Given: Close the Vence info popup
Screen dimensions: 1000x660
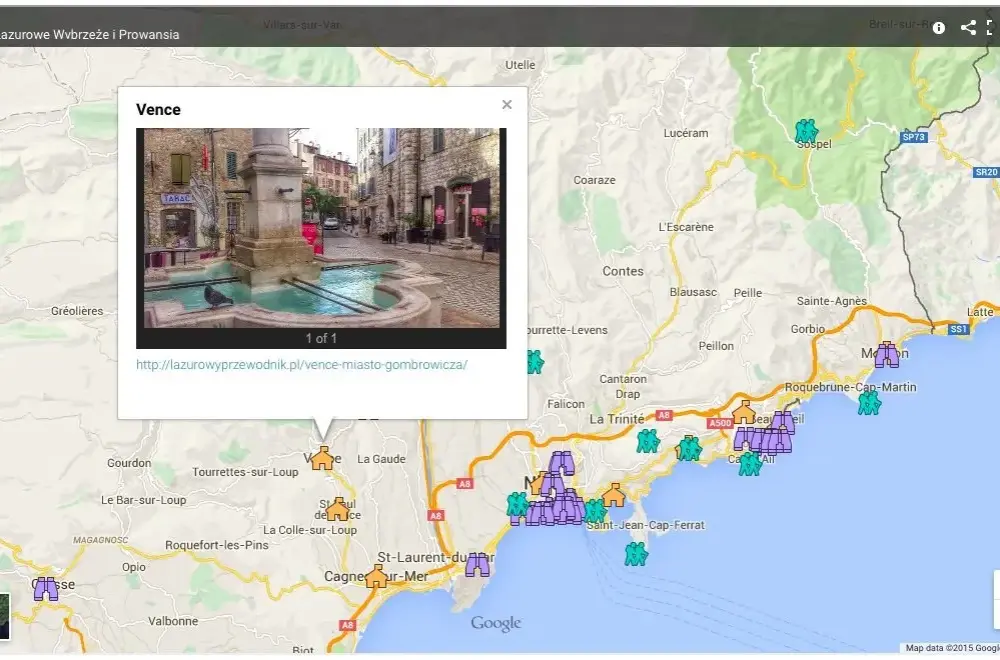Looking at the screenshot, I should click(507, 105).
